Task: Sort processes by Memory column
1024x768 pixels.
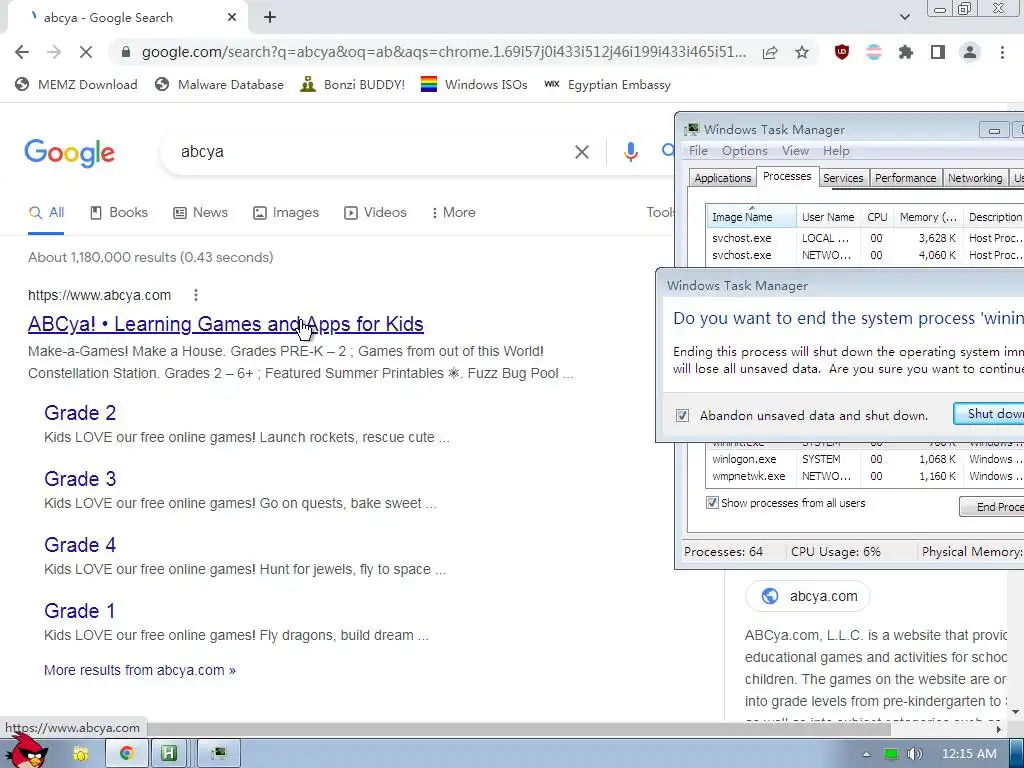Action: [928, 217]
